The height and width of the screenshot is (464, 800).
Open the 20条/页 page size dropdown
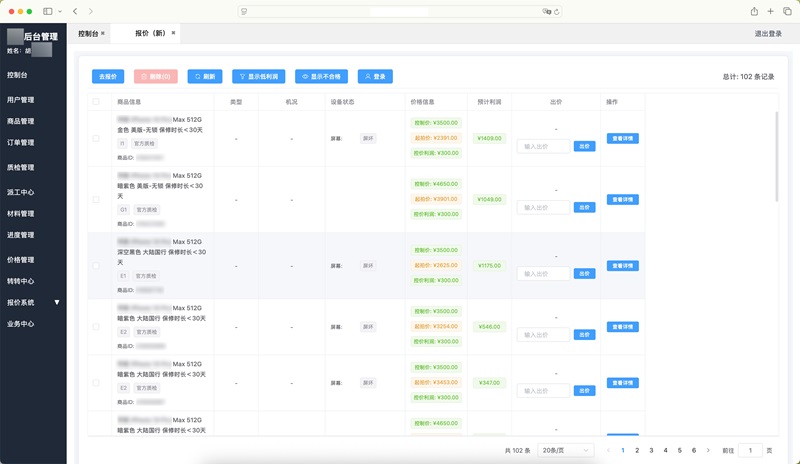(x=566, y=451)
